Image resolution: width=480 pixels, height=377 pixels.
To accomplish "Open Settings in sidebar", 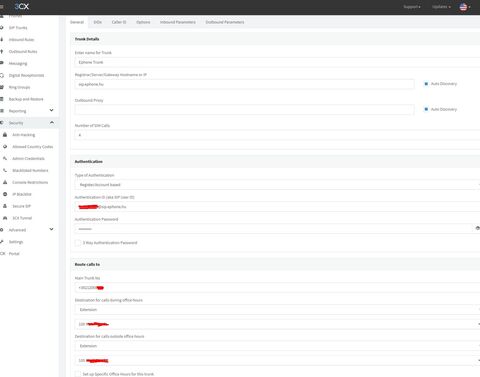I will pyautogui.click(x=16, y=242).
